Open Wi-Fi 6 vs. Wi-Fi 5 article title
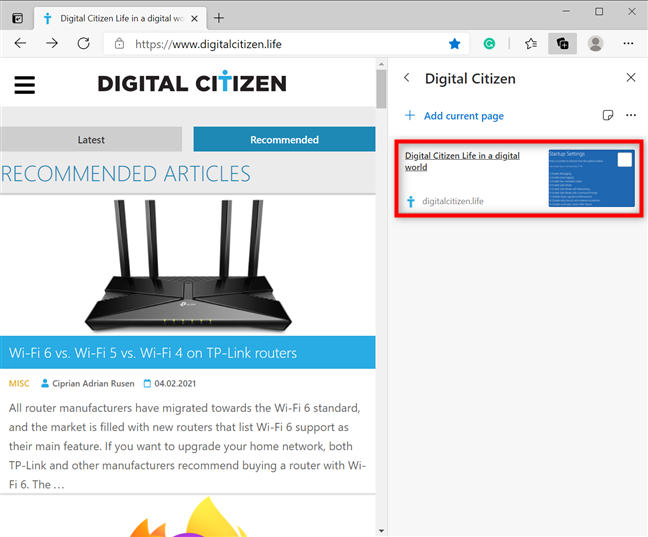The height and width of the screenshot is (537, 648). click(153, 353)
